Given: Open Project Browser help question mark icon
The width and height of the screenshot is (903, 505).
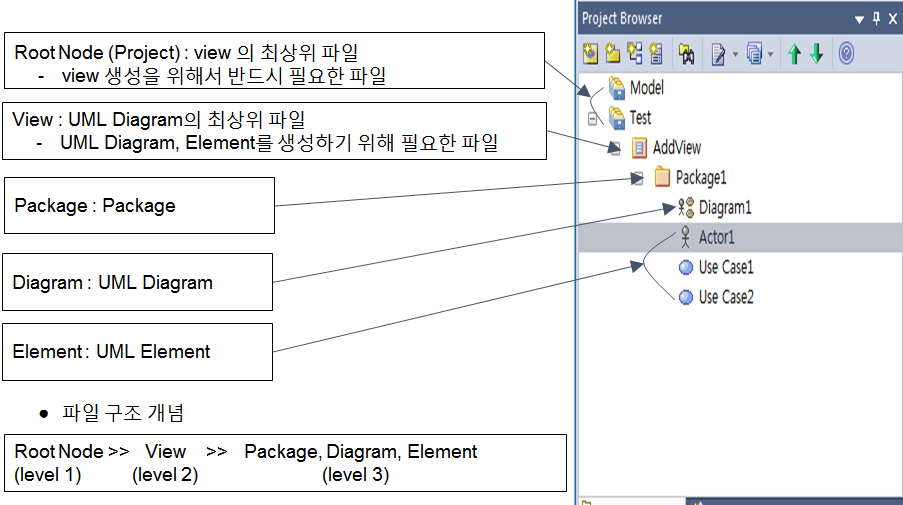Looking at the screenshot, I should [x=846, y=54].
